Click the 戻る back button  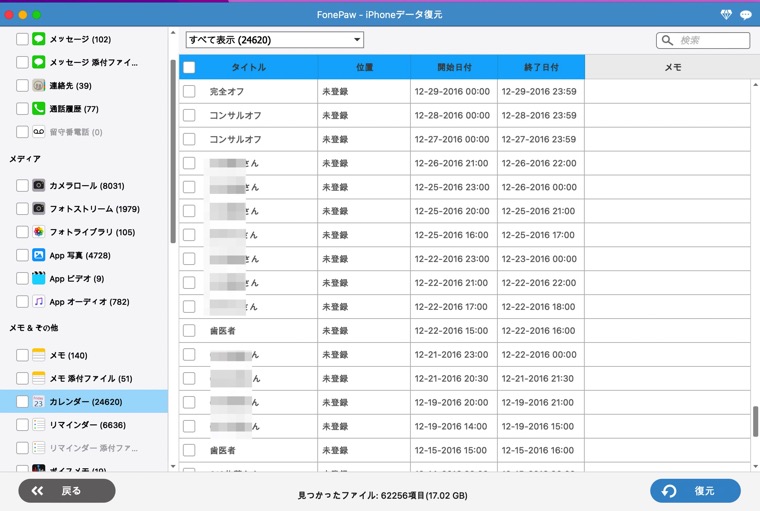point(67,491)
